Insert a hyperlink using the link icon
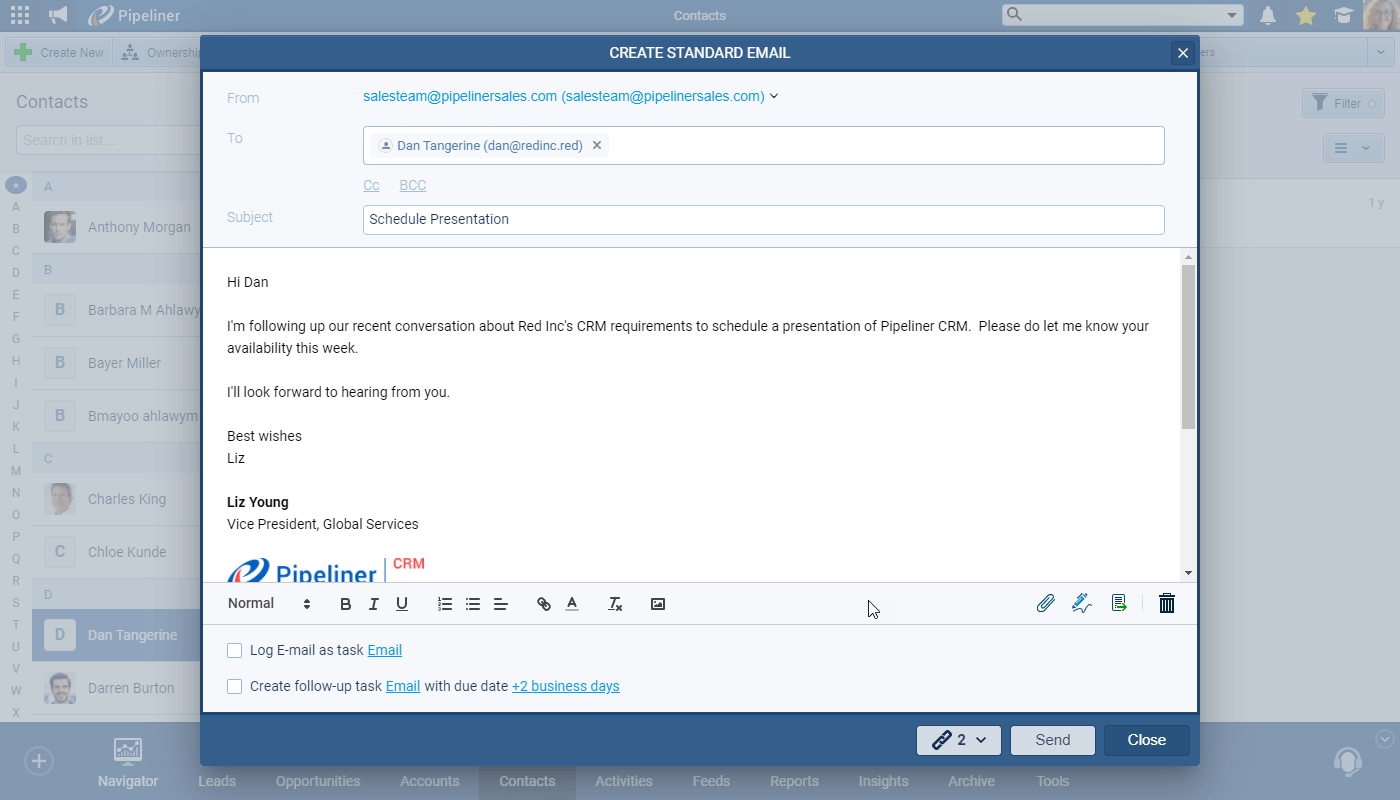 543,603
